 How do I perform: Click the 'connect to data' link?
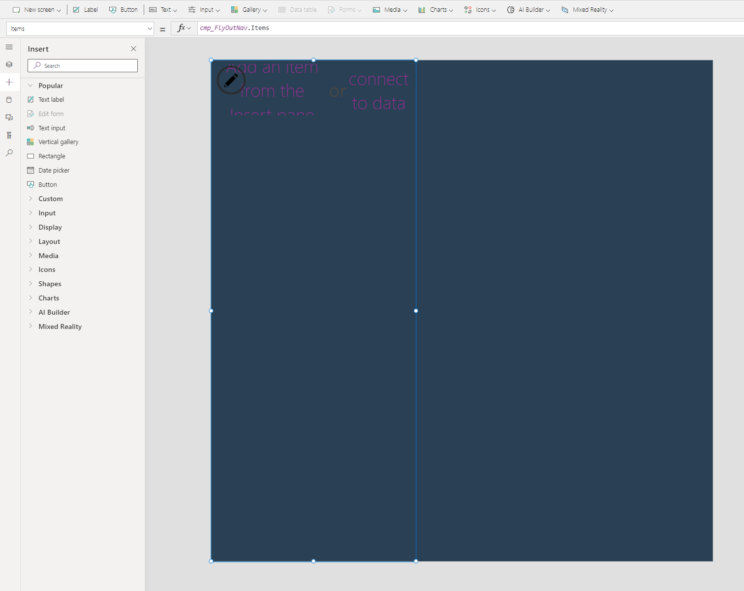coord(378,91)
